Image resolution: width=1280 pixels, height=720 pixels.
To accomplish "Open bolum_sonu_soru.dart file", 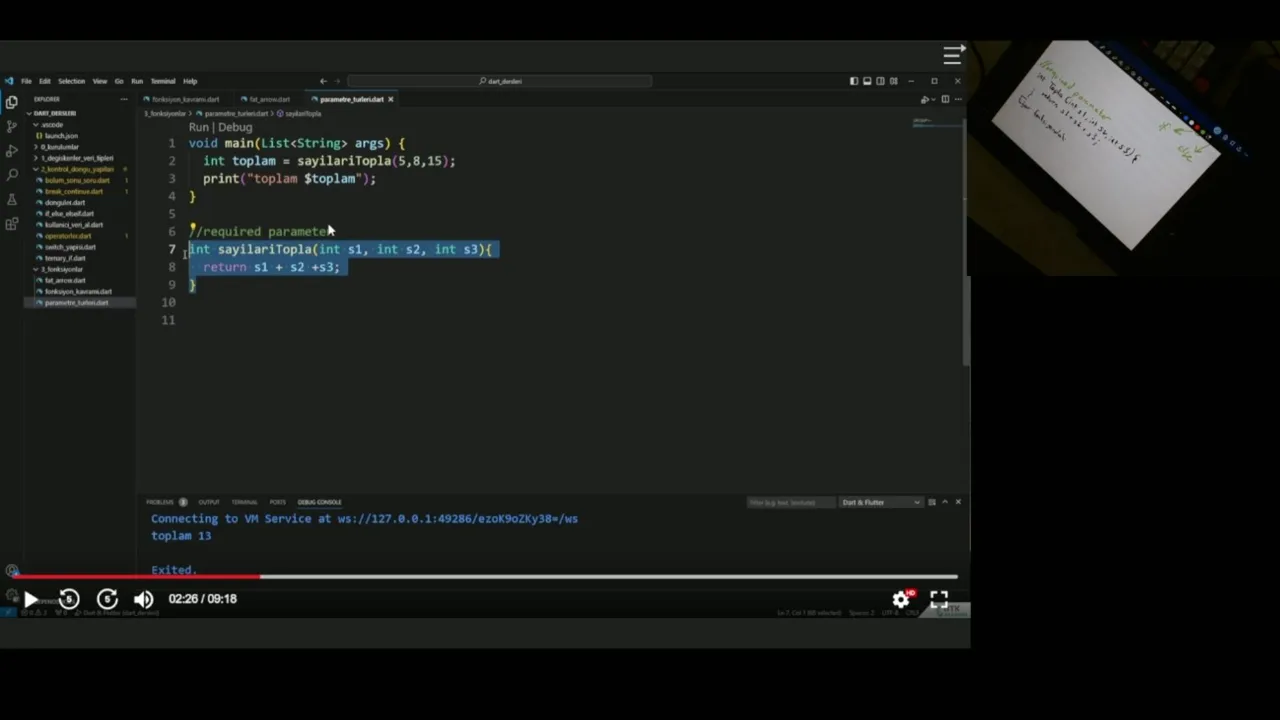I will [77, 180].
